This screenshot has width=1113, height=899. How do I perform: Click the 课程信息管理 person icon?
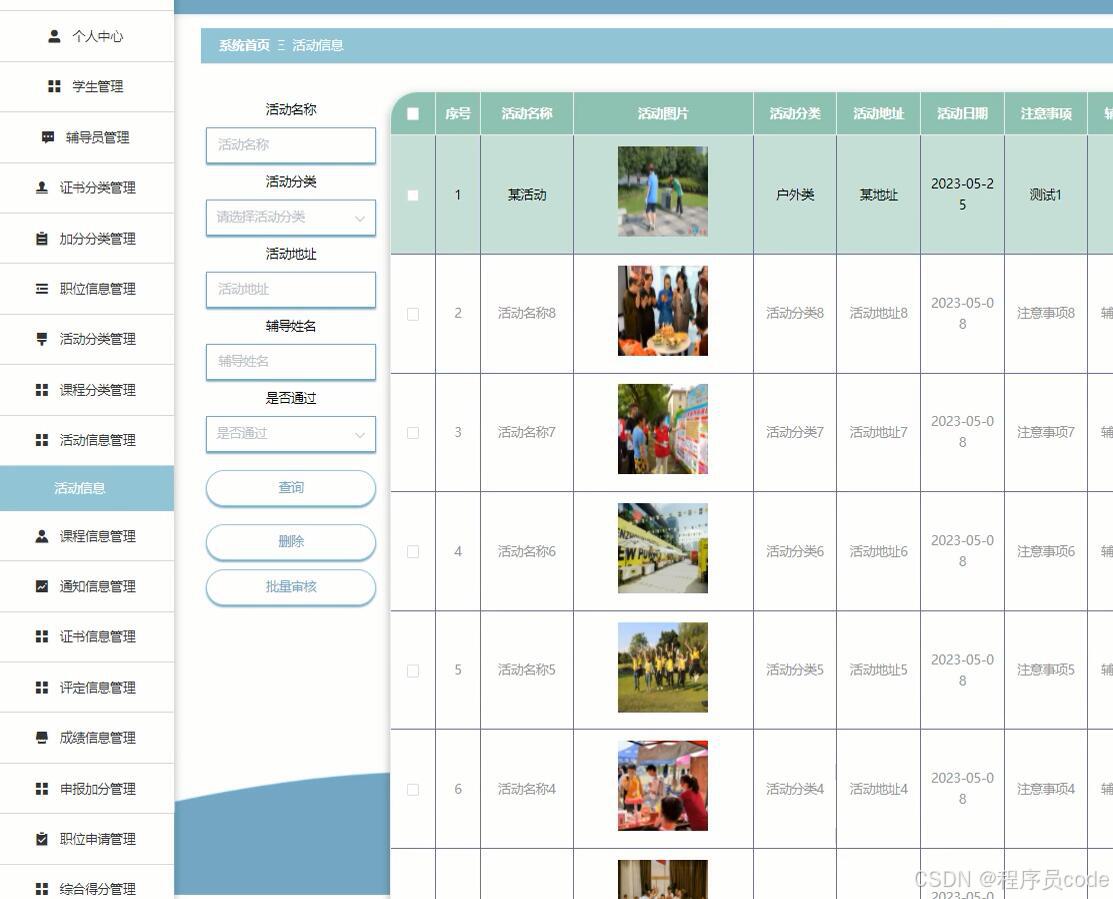click(x=42, y=536)
